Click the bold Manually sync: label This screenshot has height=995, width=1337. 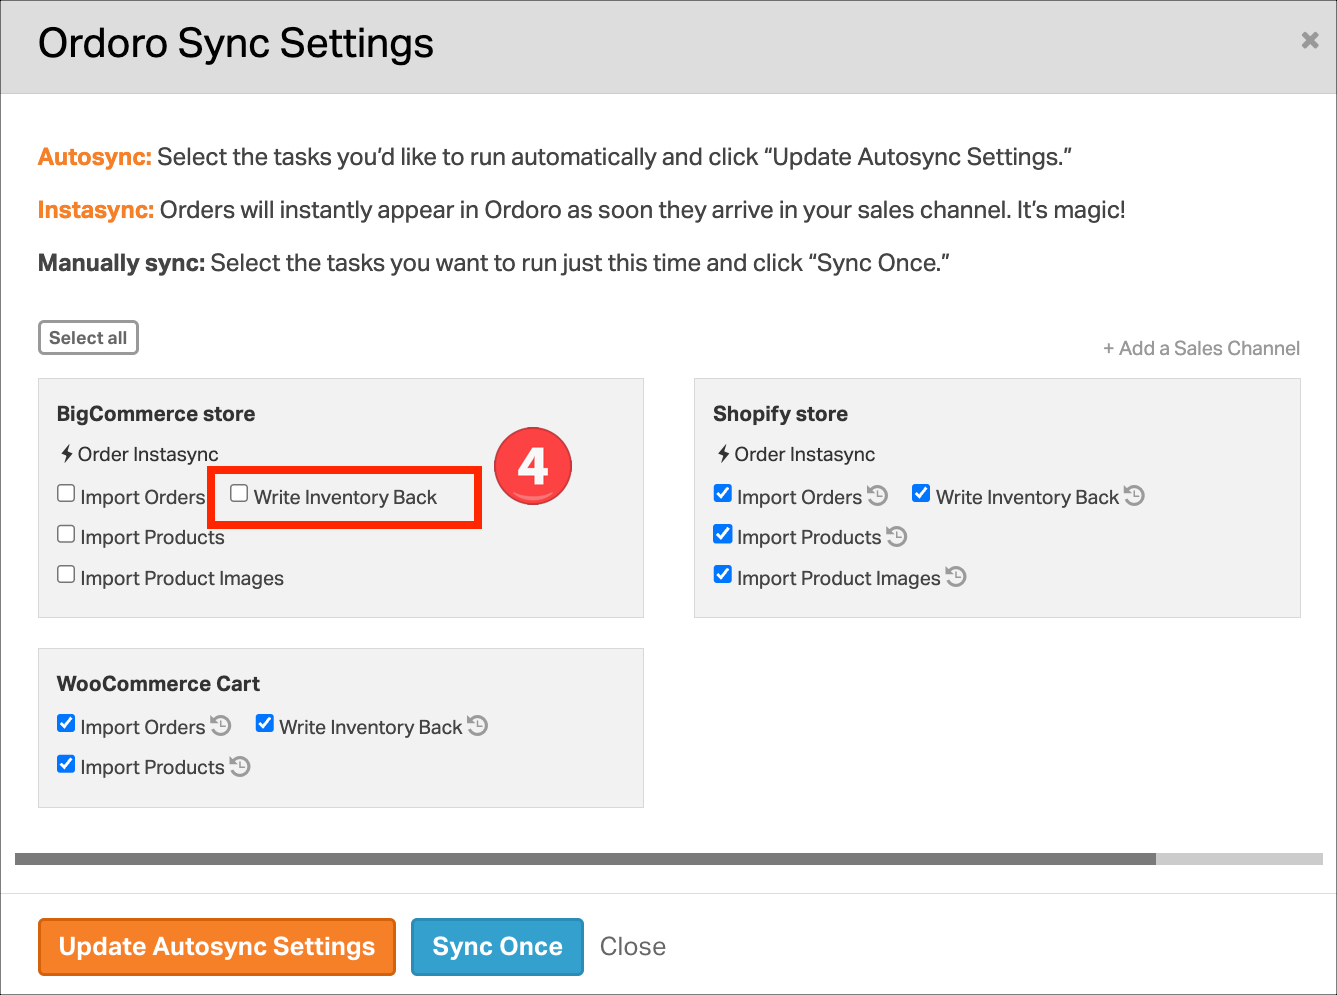pyautogui.click(x=121, y=263)
